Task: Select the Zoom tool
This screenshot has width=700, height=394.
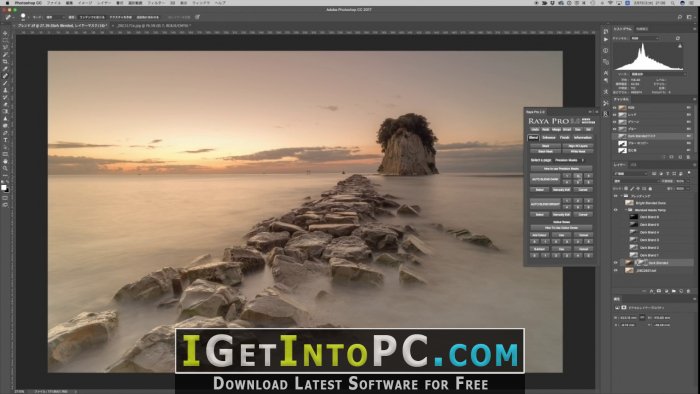Action: 5,169
